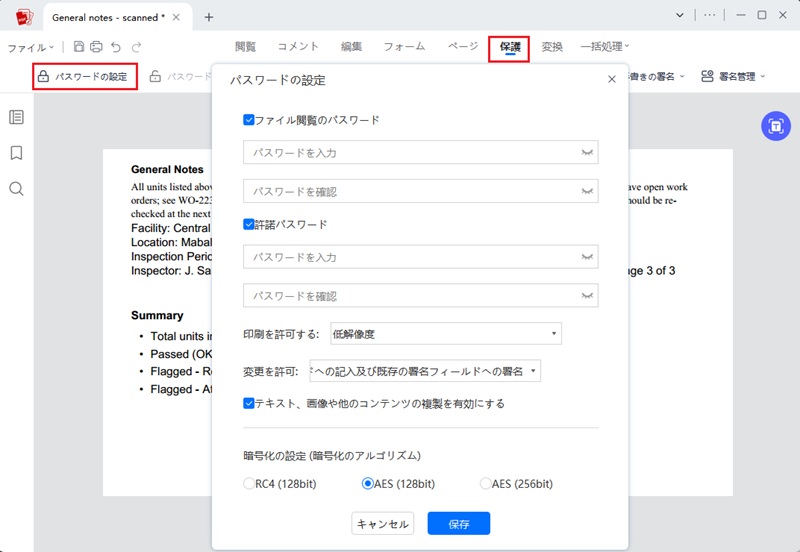Viewport: 800px width, 552px height.
Task: Switch to the 変換 tab
Action: [x=552, y=46]
